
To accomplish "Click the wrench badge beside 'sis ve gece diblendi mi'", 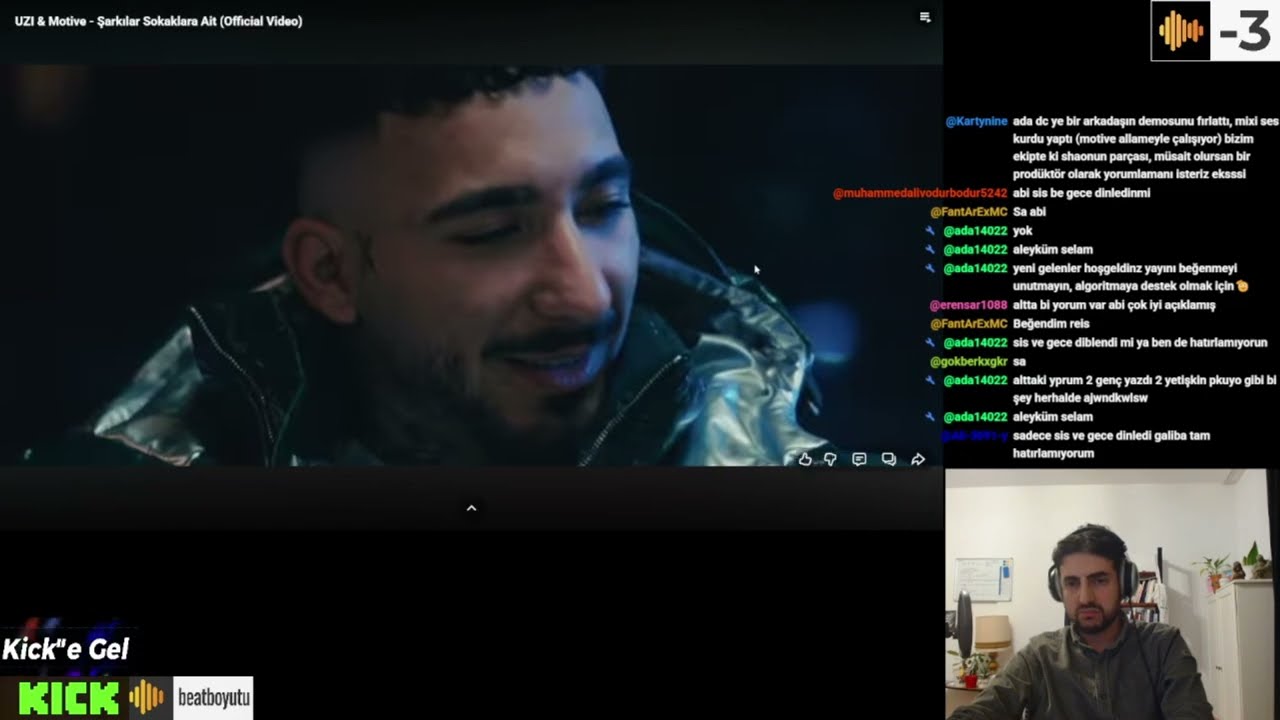I will click(x=930, y=342).
